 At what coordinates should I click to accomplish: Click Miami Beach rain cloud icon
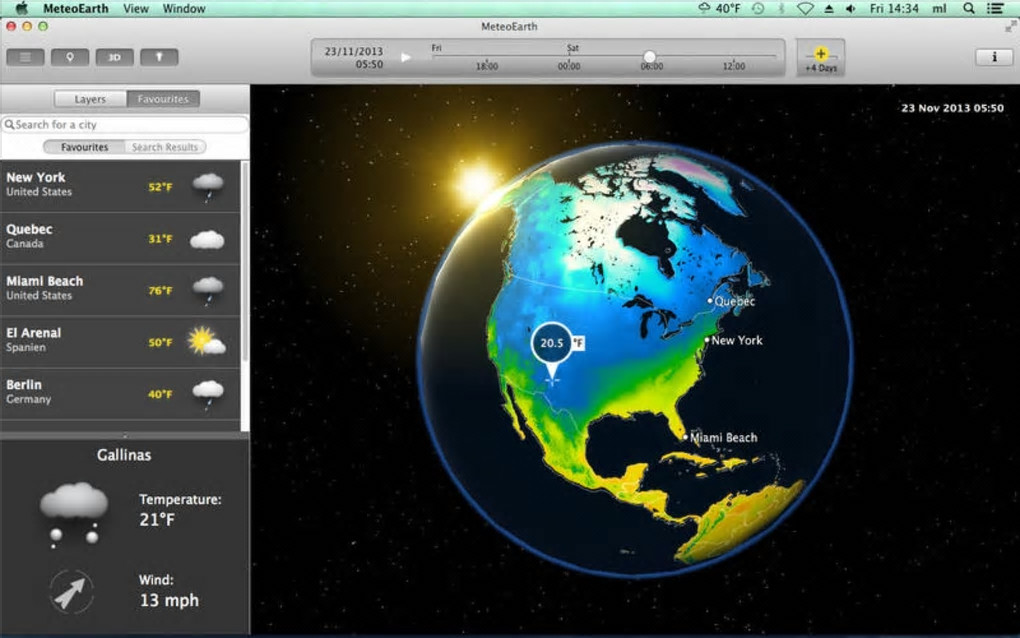tap(208, 291)
